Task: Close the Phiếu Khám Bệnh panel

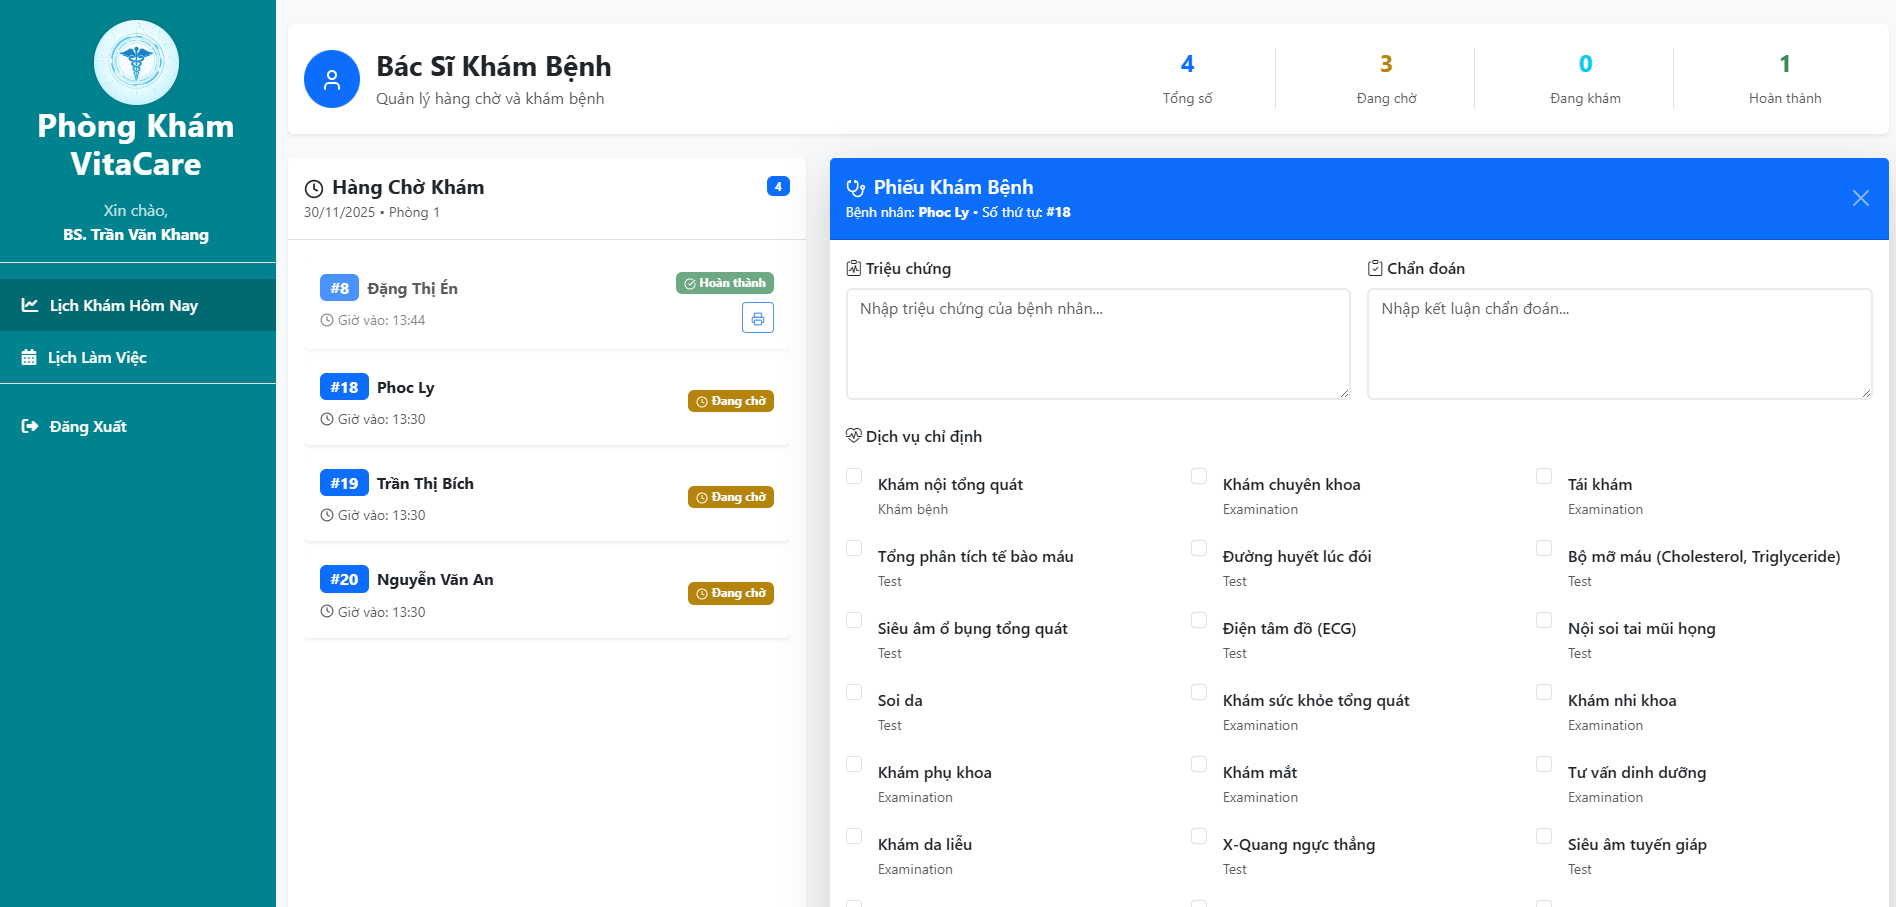Action: (x=1860, y=198)
